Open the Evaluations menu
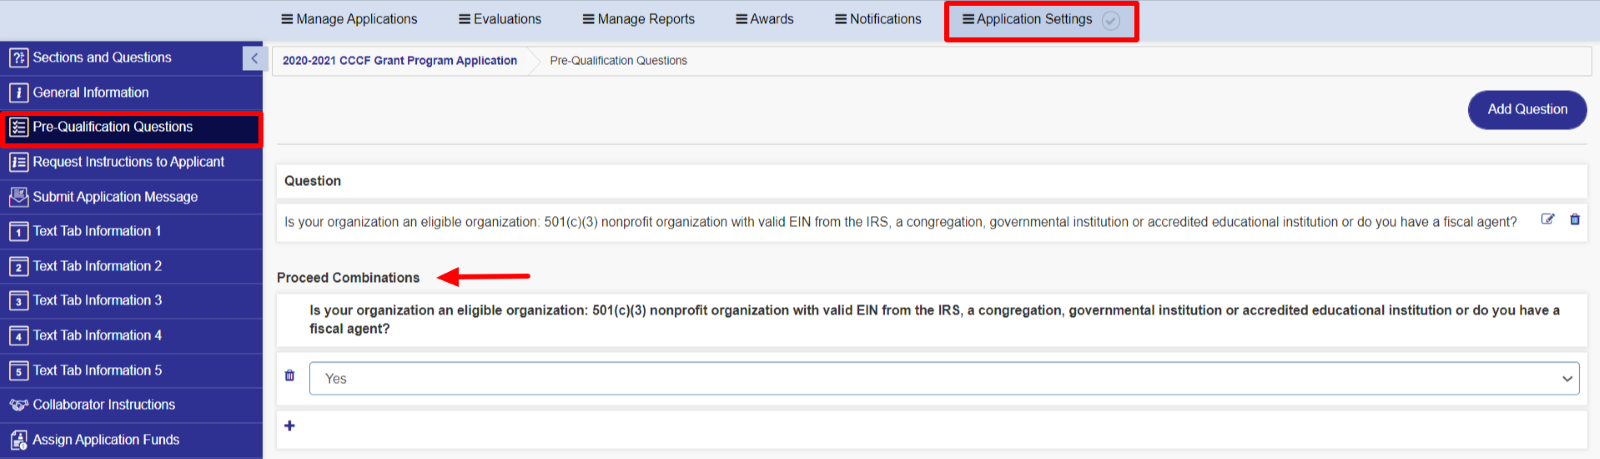Image resolution: width=1600 pixels, height=459 pixels. 500,19
